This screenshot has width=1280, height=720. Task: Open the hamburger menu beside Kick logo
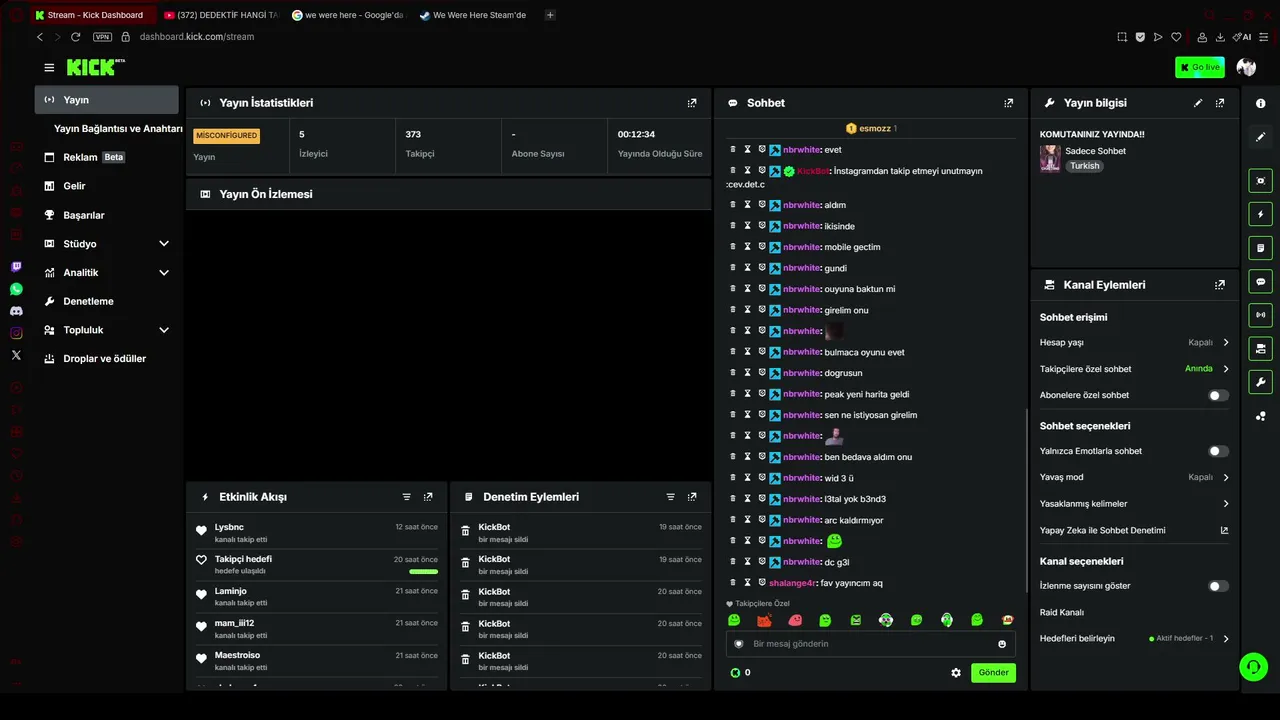49,67
